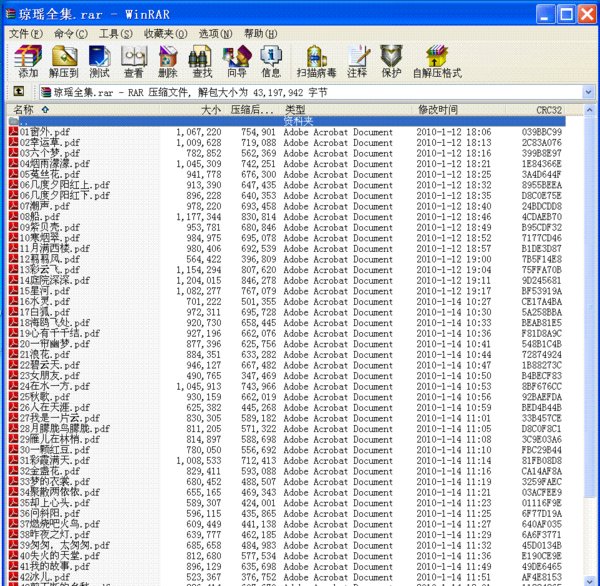Click PDF icon of 15星河.pdf

(13, 291)
